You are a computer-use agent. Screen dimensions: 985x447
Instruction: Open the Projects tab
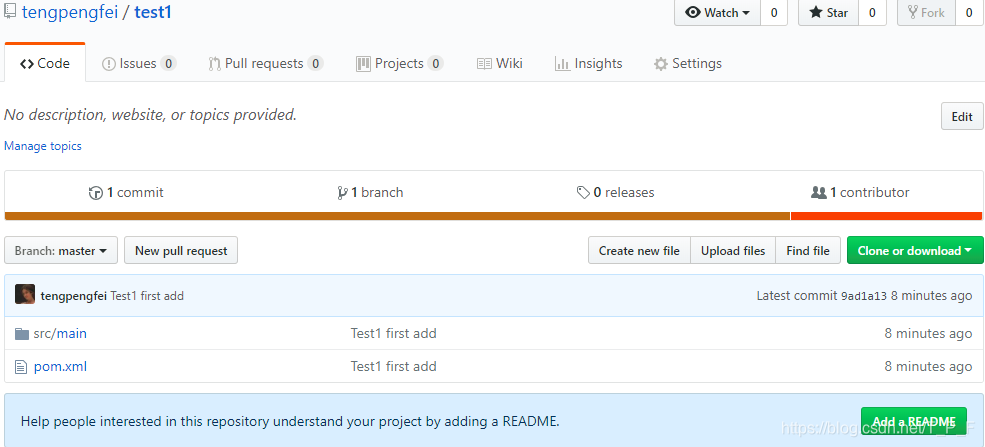click(400, 63)
